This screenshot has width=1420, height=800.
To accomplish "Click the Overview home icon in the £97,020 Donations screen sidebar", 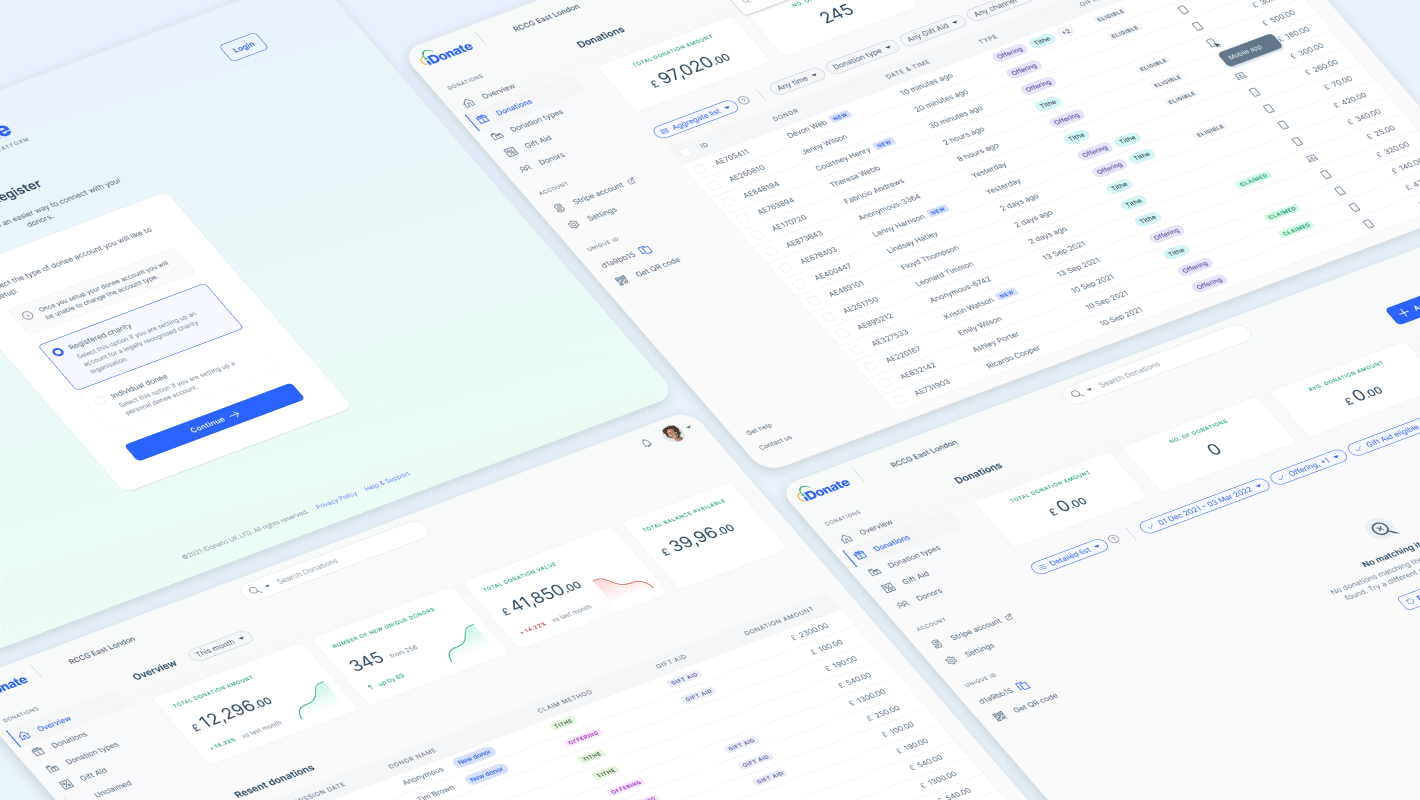I will click(470, 102).
